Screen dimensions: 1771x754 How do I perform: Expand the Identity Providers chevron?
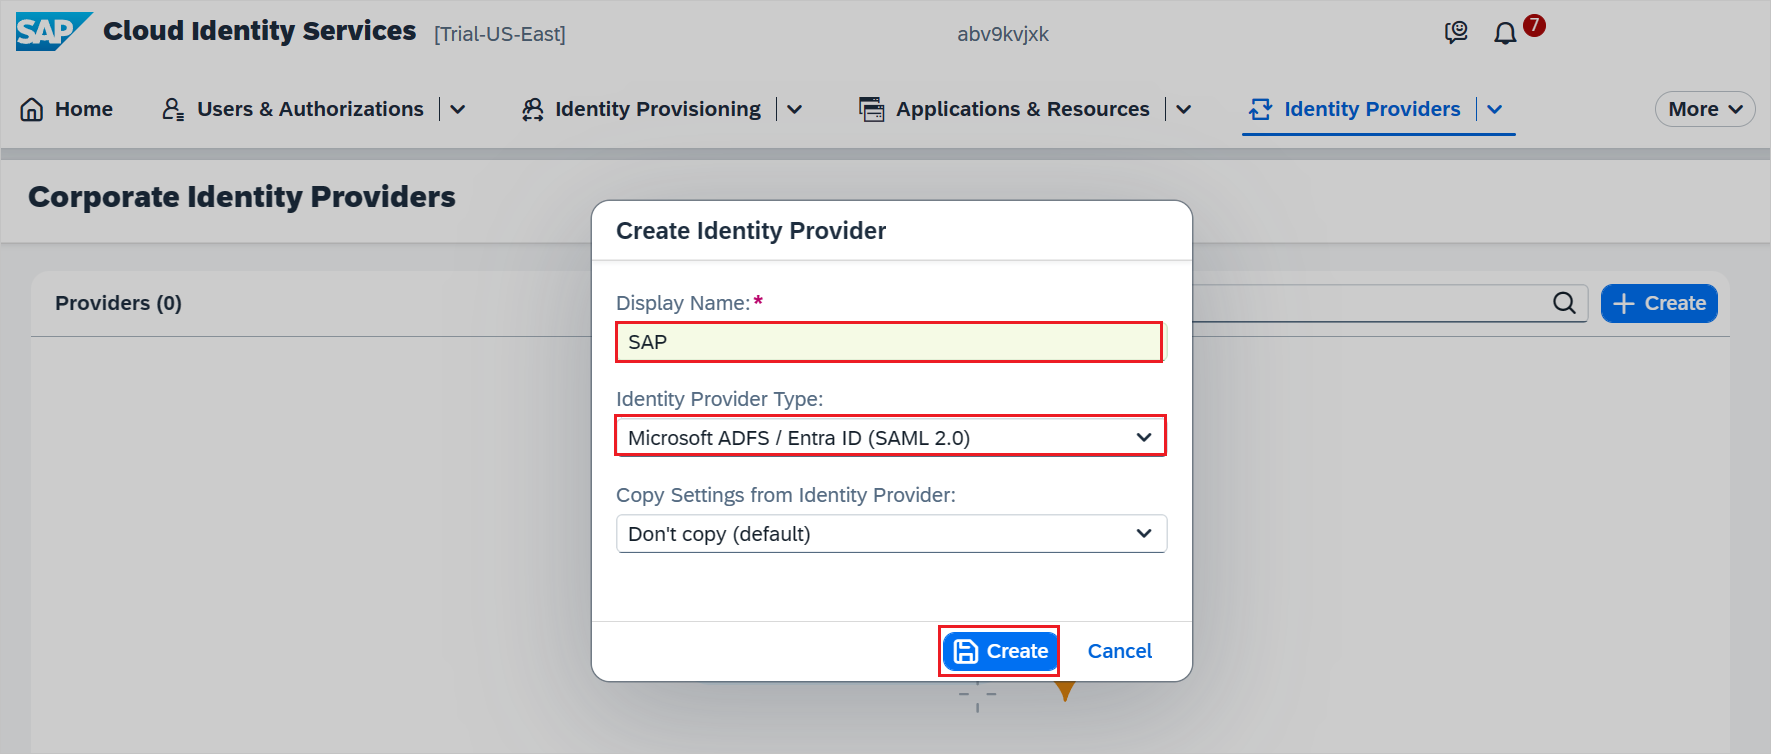click(x=1494, y=109)
